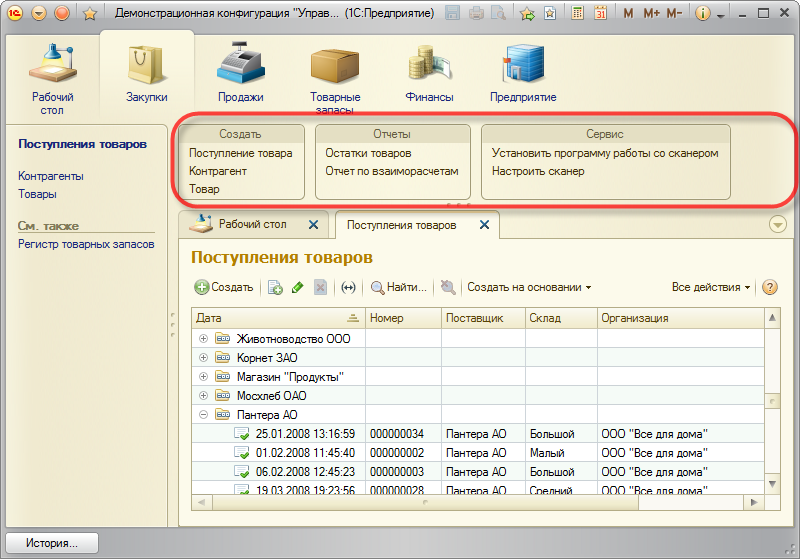Click the История button
The image size is (800, 559).
coord(52,543)
